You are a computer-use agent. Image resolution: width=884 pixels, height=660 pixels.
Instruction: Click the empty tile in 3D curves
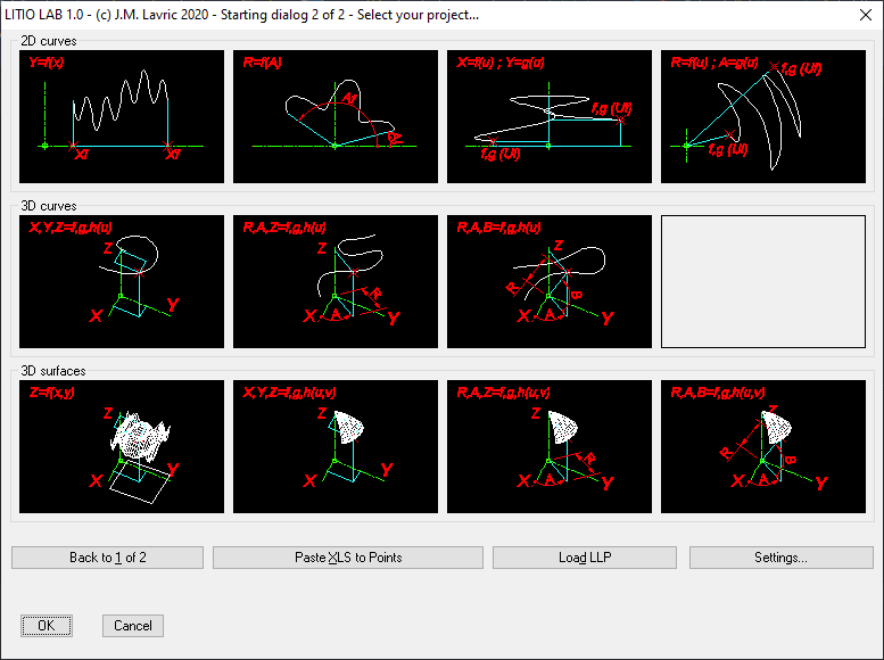pyautogui.click(x=763, y=282)
